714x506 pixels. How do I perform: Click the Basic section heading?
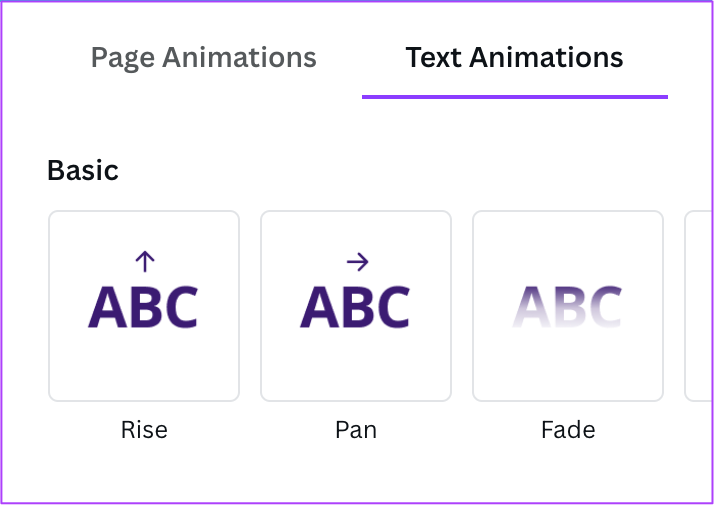[83, 171]
